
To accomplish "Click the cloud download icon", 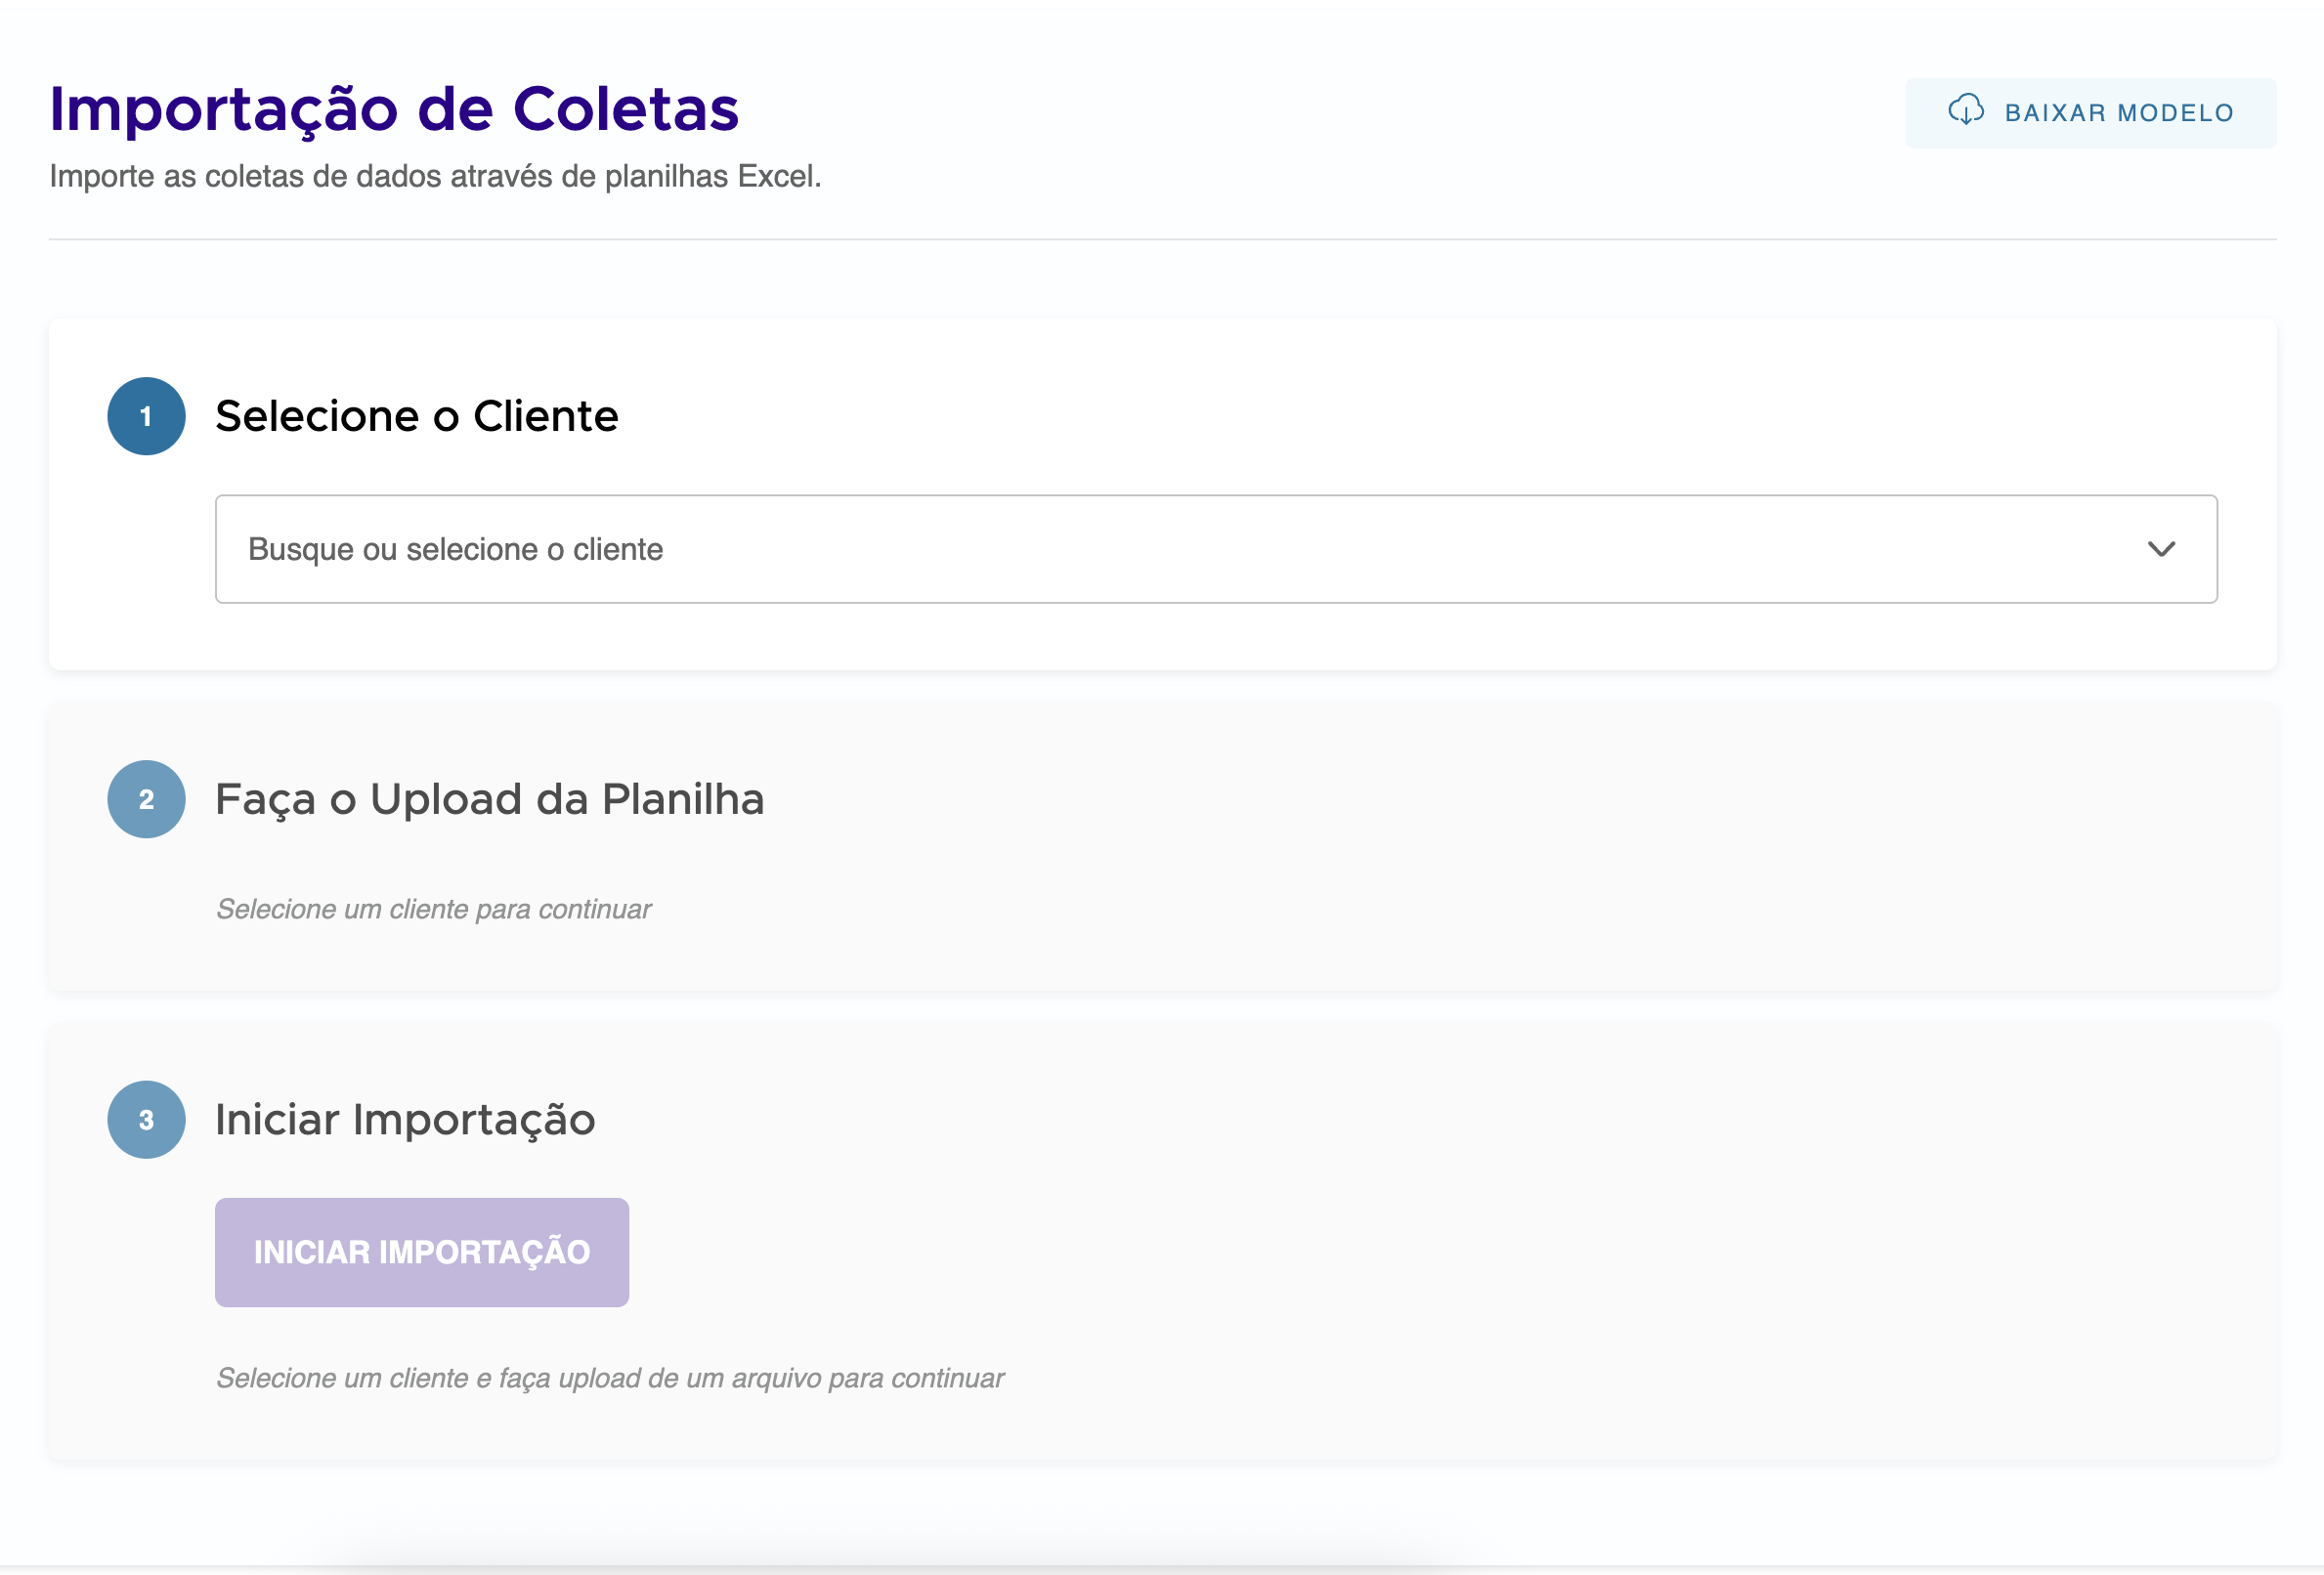I will click(1965, 111).
